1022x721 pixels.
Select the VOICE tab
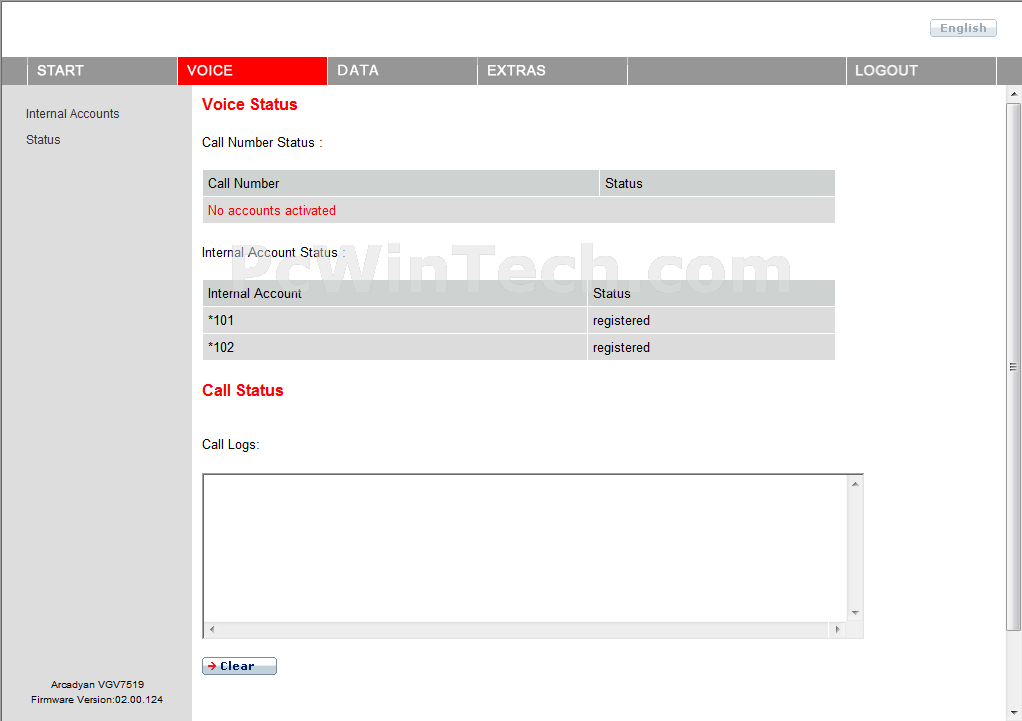[x=210, y=71]
